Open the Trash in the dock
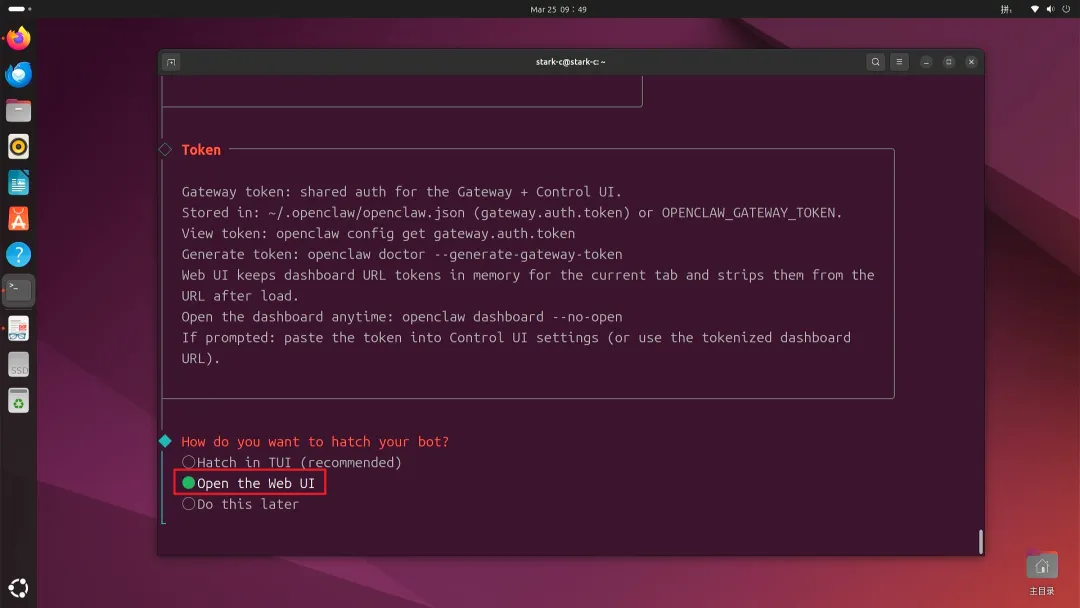Image resolution: width=1080 pixels, height=608 pixels. pyautogui.click(x=19, y=401)
